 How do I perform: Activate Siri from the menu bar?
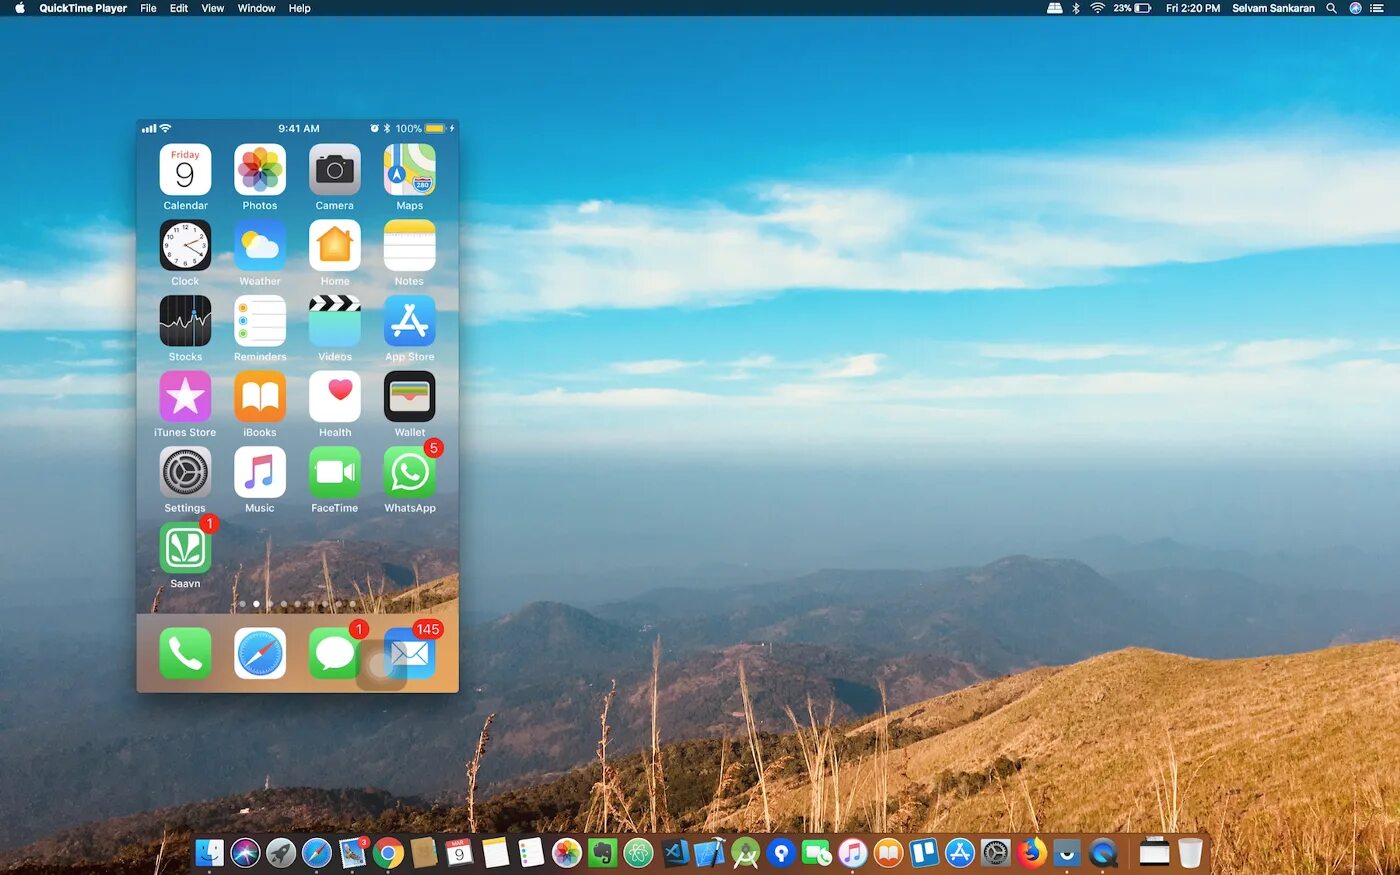pyautogui.click(x=1355, y=8)
